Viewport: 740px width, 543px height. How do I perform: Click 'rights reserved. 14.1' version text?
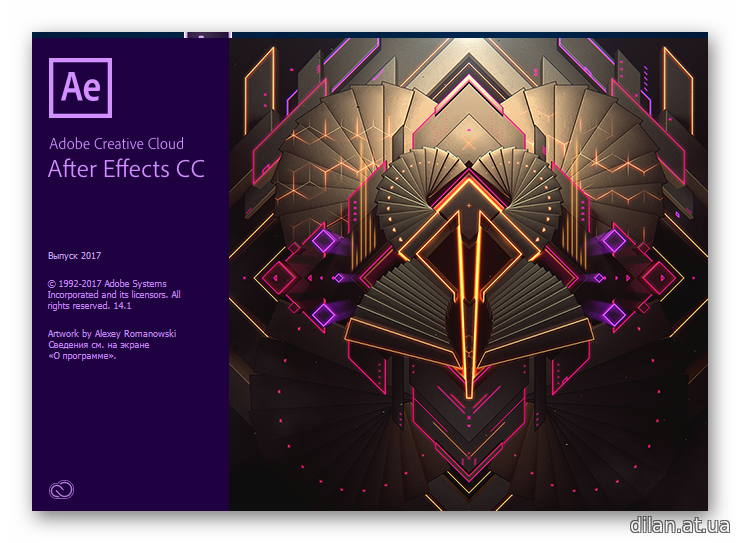pos(89,306)
